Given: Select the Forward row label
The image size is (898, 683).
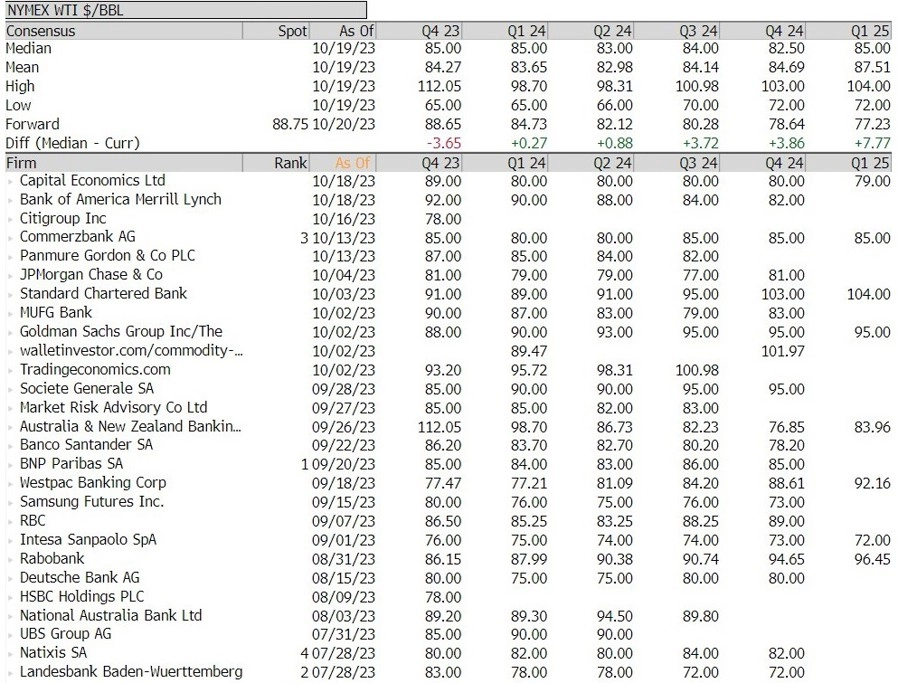Looking at the screenshot, I should pyautogui.click(x=33, y=124).
